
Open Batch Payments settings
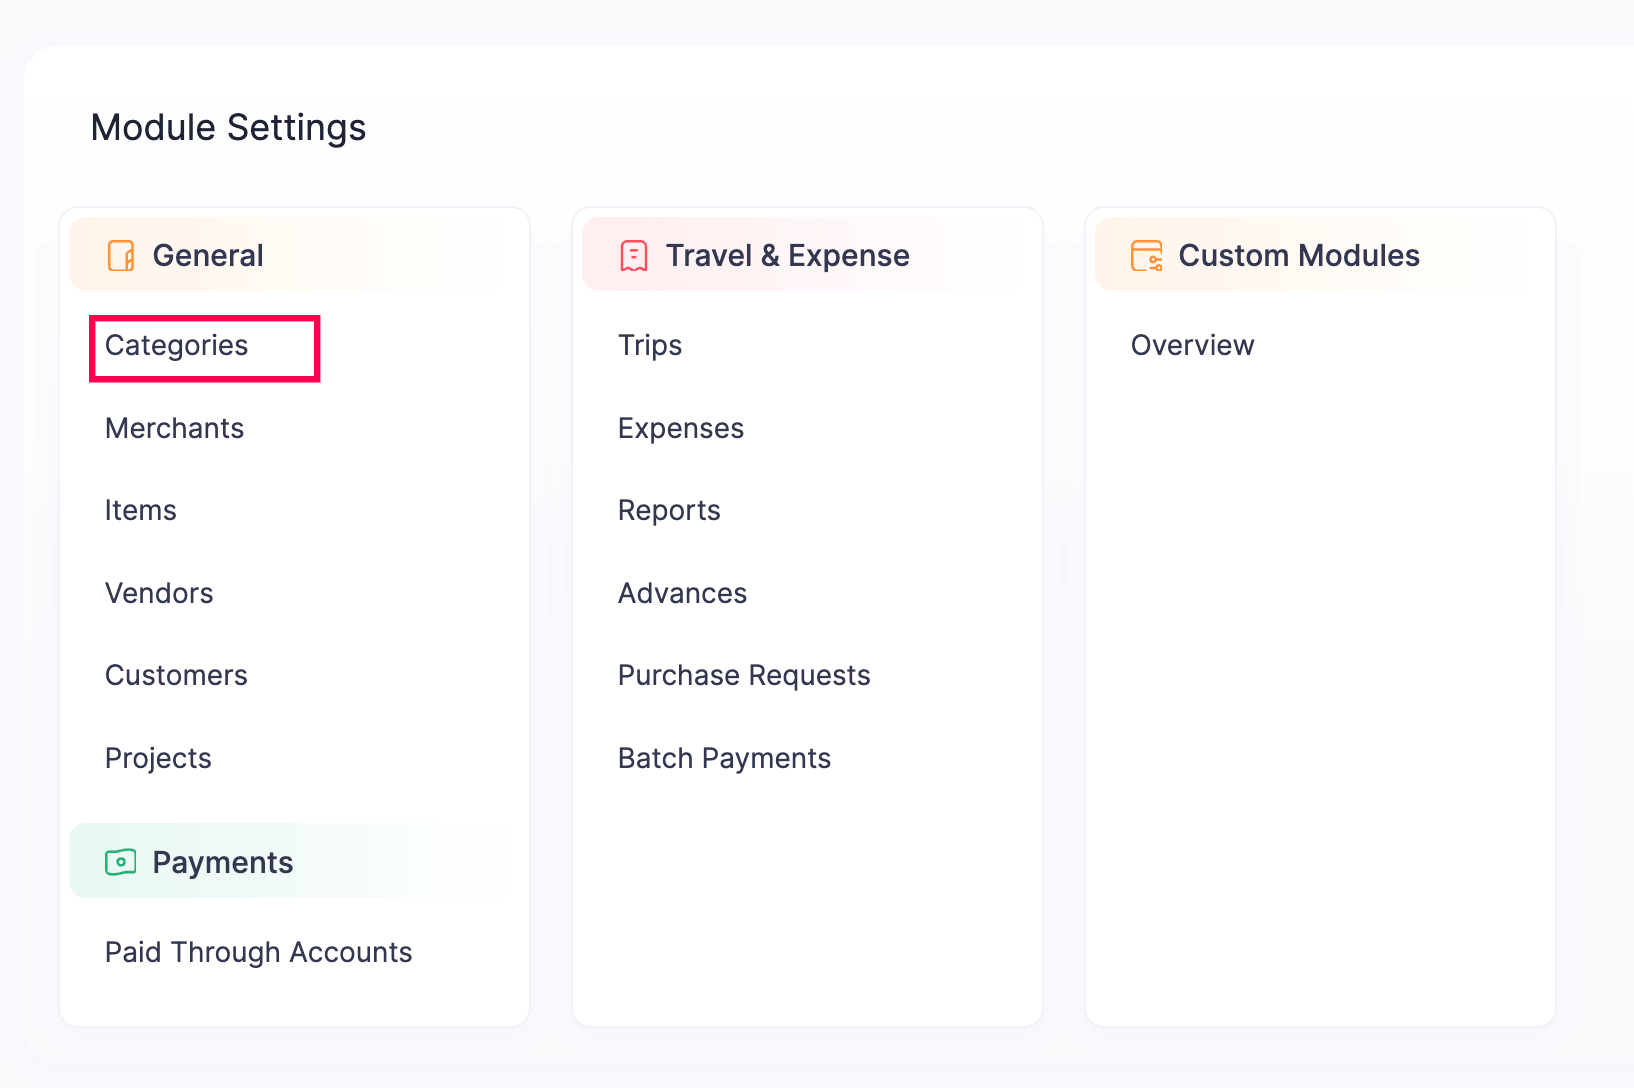(724, 758)
